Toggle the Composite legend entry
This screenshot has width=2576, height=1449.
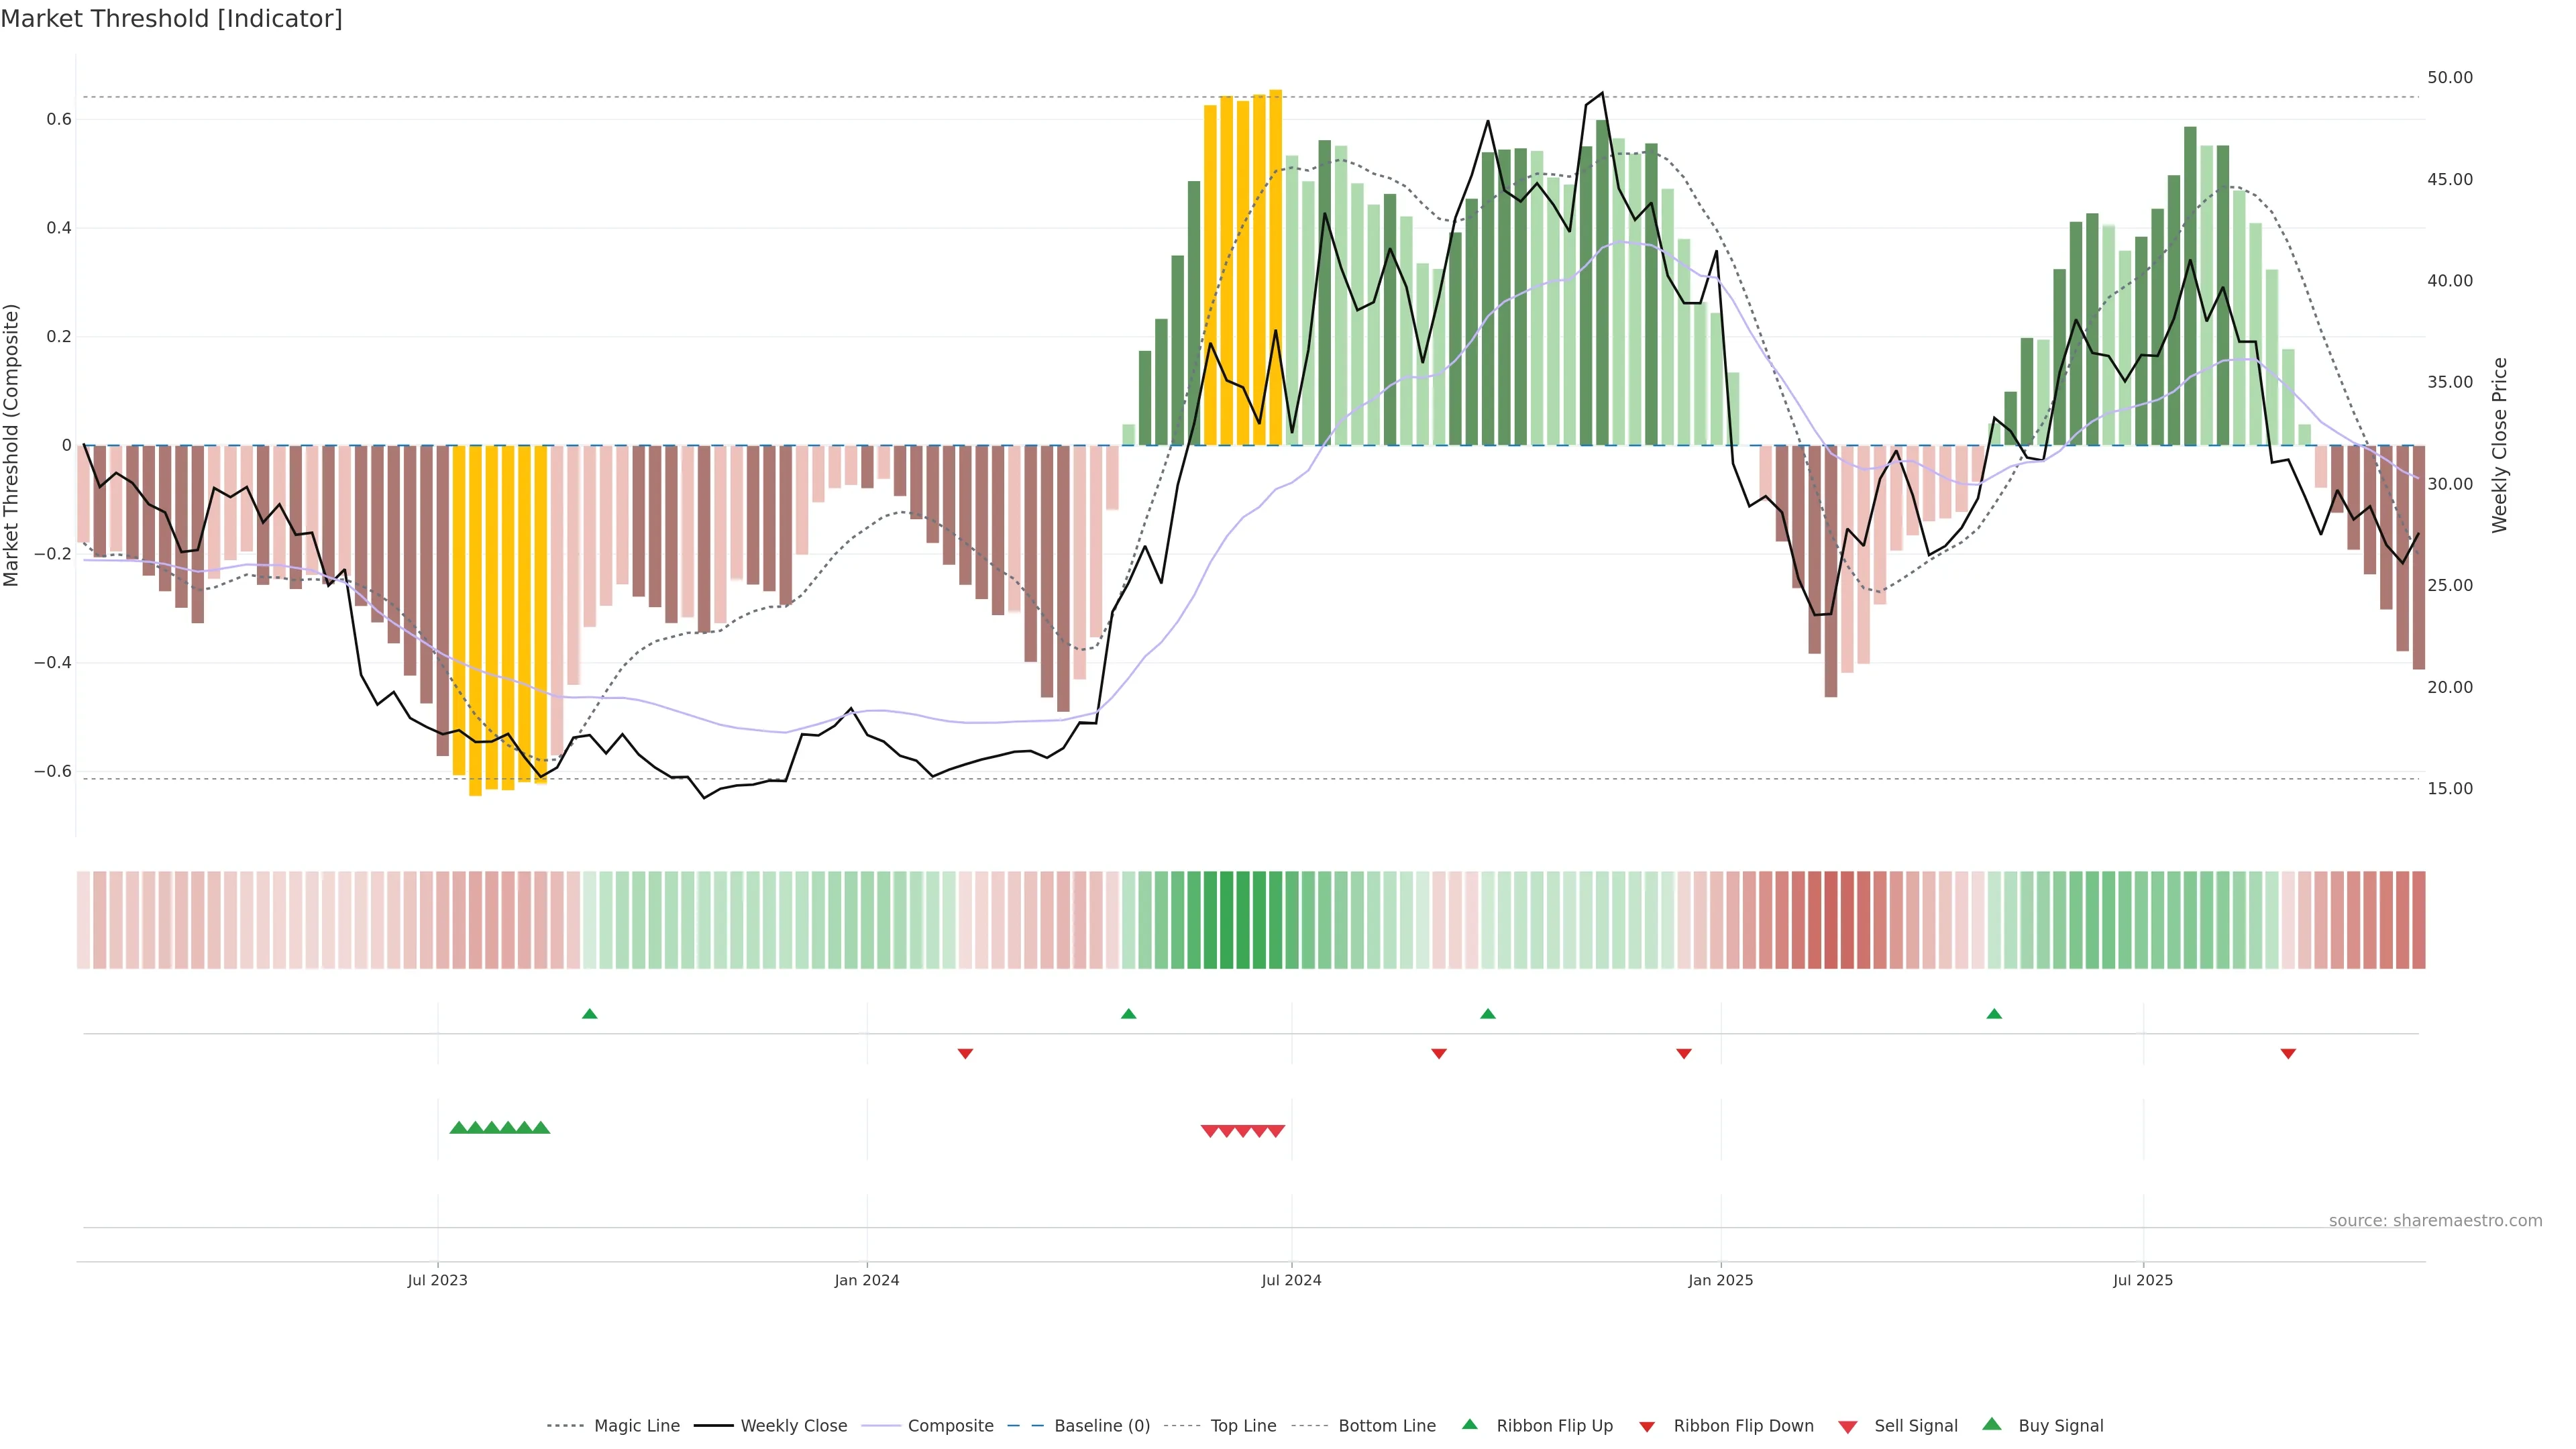point(950,1426)
